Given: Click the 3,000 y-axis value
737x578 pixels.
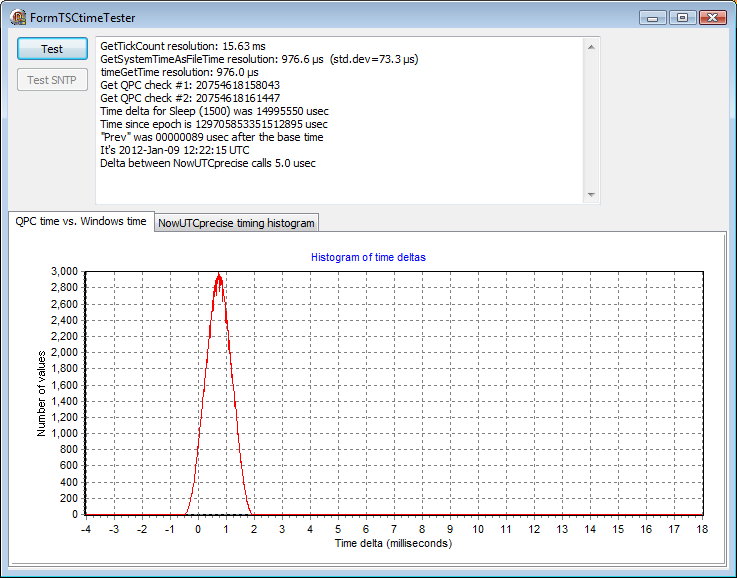Looking at the screenshot, I should pyautogui.click(x=64, y=271).
